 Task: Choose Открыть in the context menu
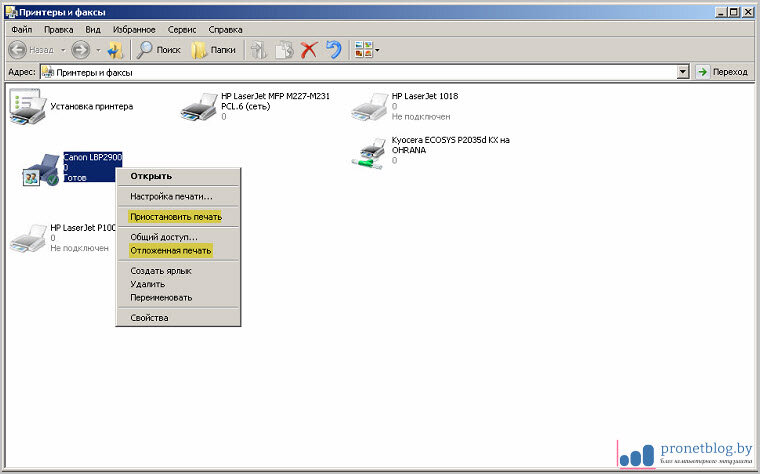point(178,176)
